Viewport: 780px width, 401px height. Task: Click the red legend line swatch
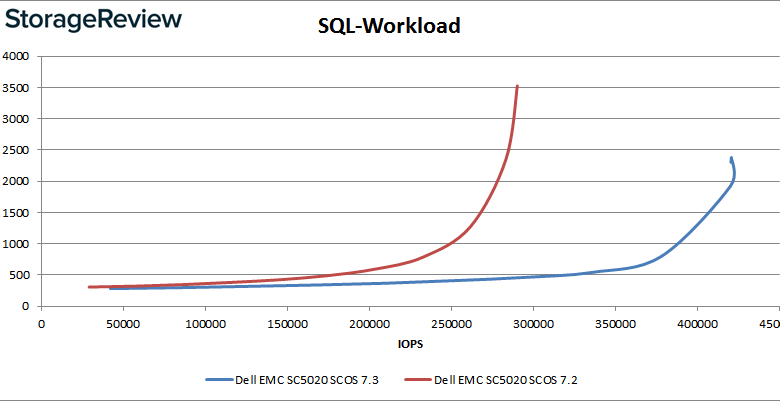(x=417, y=380)
